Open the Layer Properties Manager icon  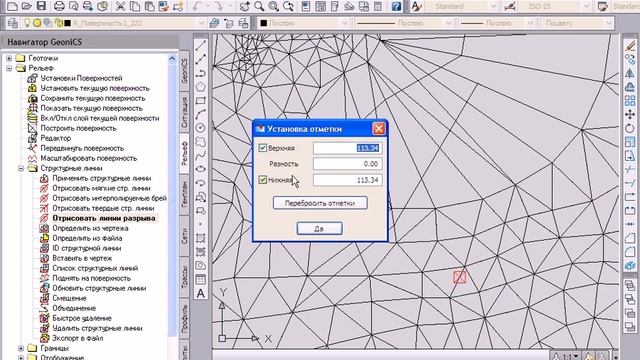(13, 23)
